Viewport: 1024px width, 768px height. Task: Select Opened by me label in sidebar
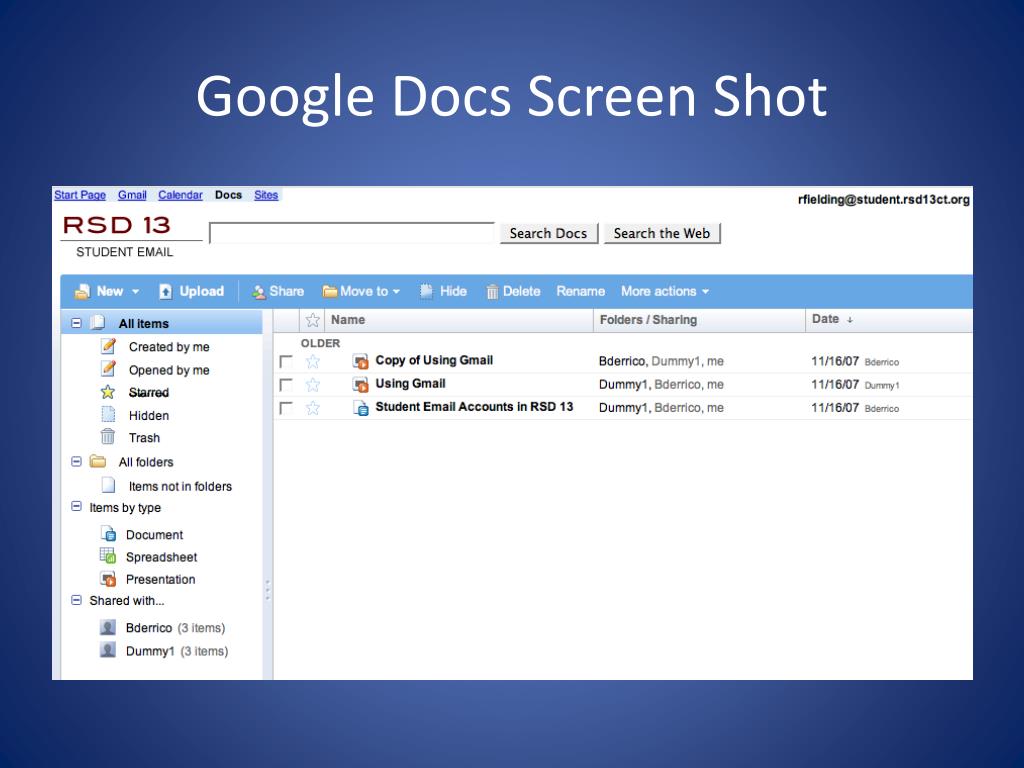coord(169,370)
